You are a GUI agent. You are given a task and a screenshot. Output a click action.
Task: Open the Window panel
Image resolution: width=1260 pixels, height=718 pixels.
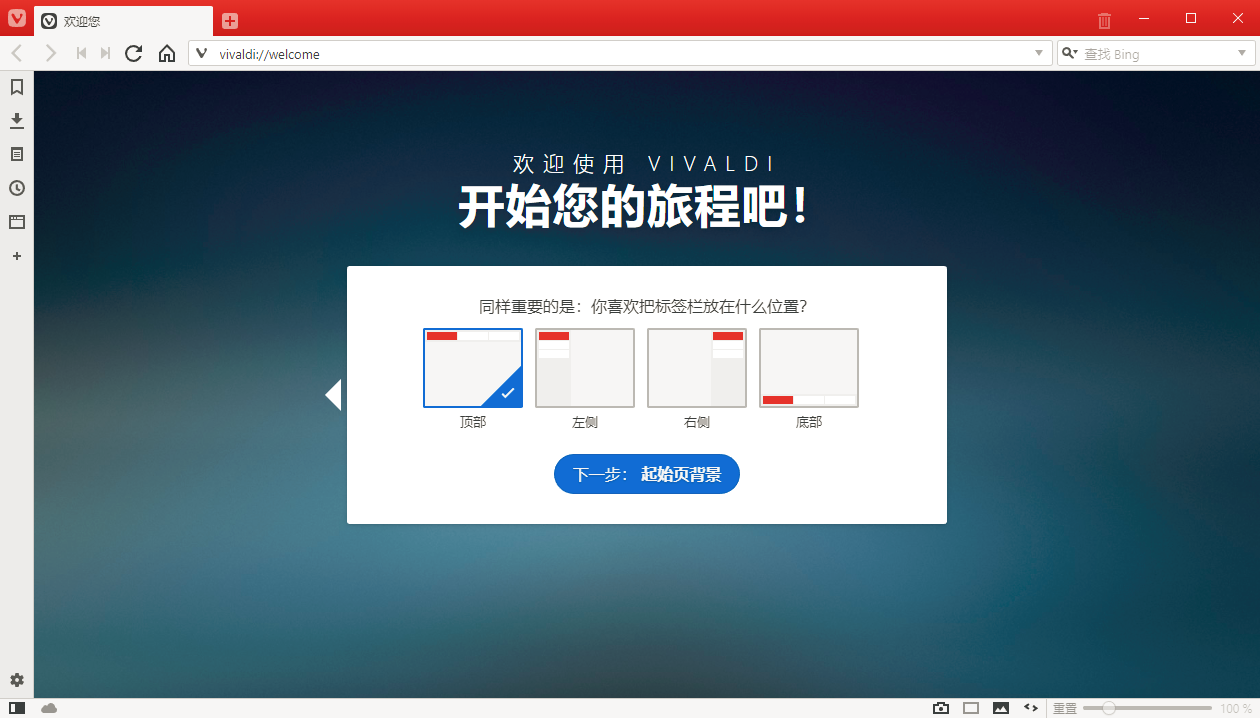tap(17, 222)
